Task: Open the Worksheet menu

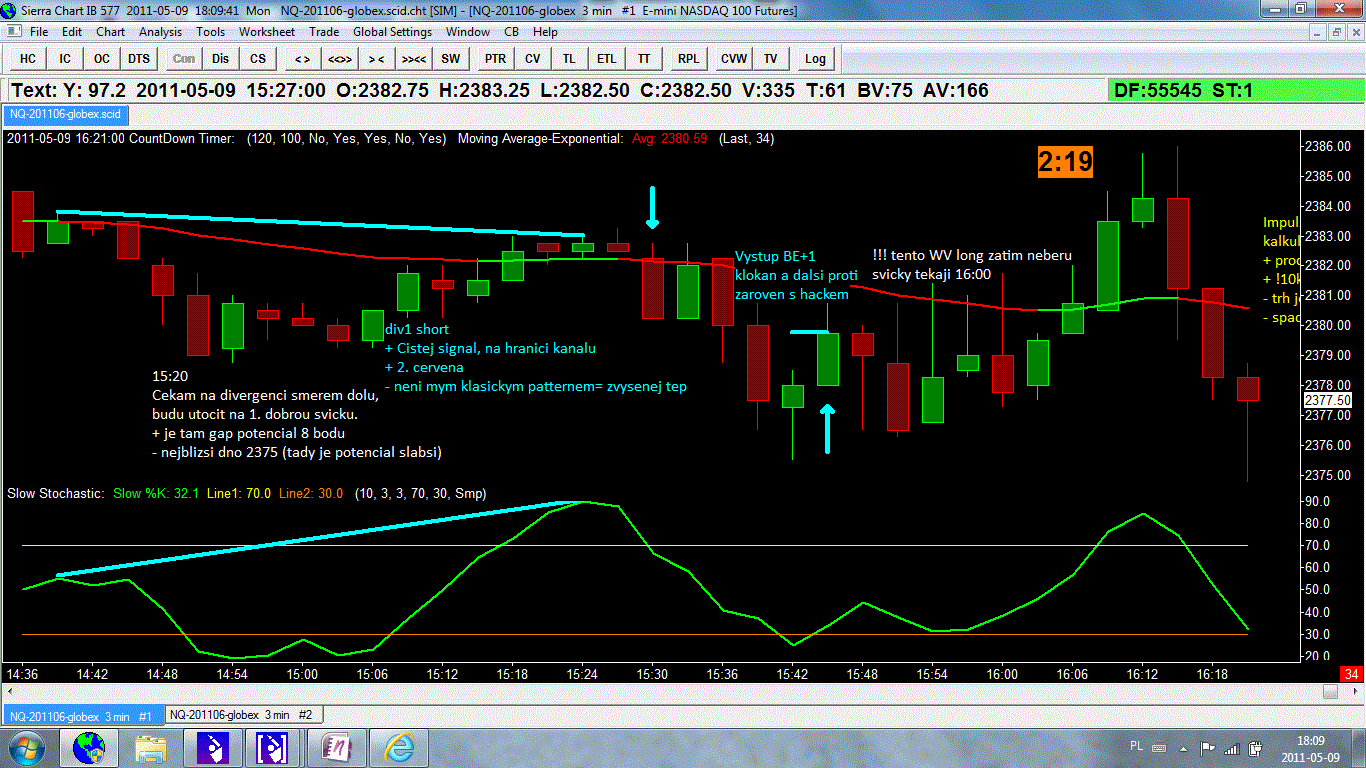Action: point(267,32)
